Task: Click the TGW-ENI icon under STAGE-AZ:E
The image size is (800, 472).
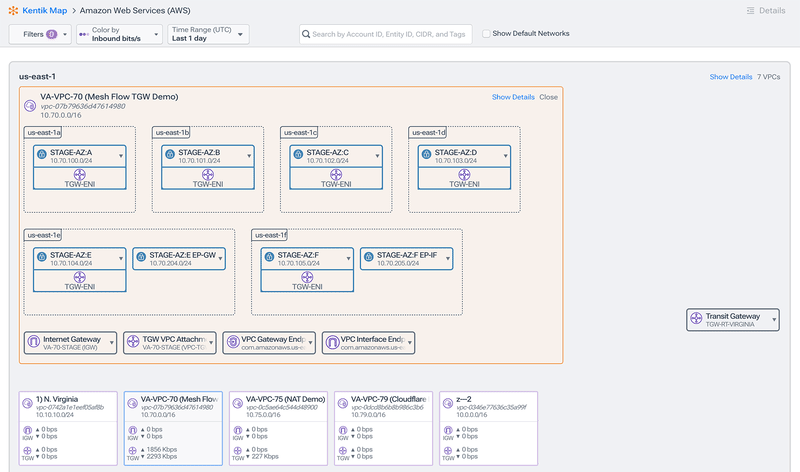Action: (x=80, y=277)
